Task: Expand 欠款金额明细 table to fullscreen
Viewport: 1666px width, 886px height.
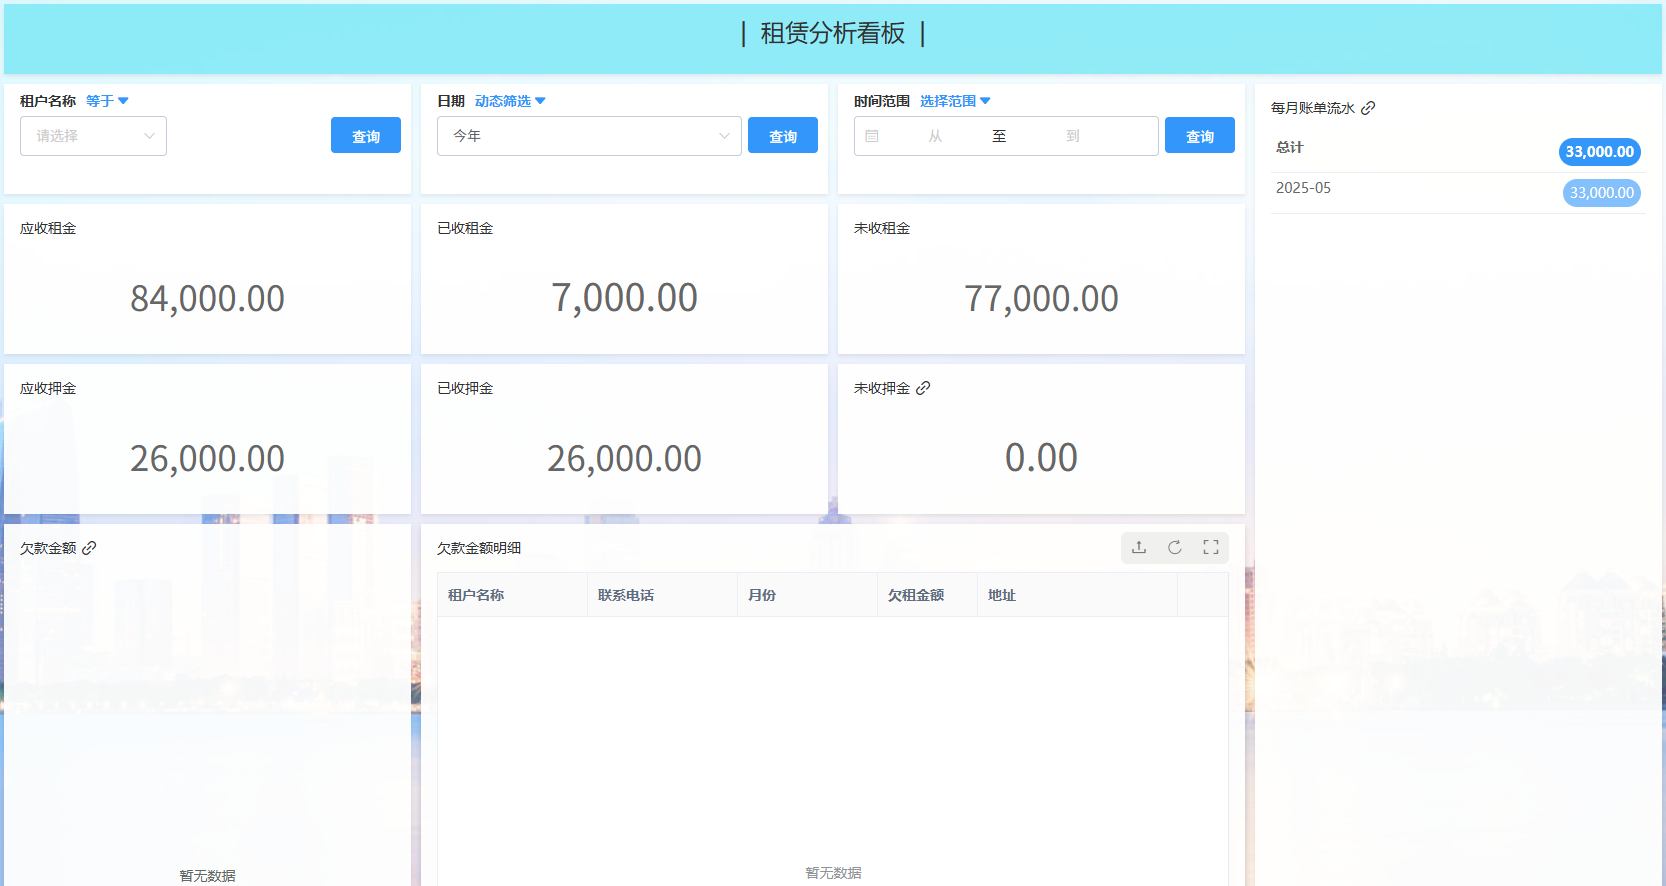Action: point(1211,547)
